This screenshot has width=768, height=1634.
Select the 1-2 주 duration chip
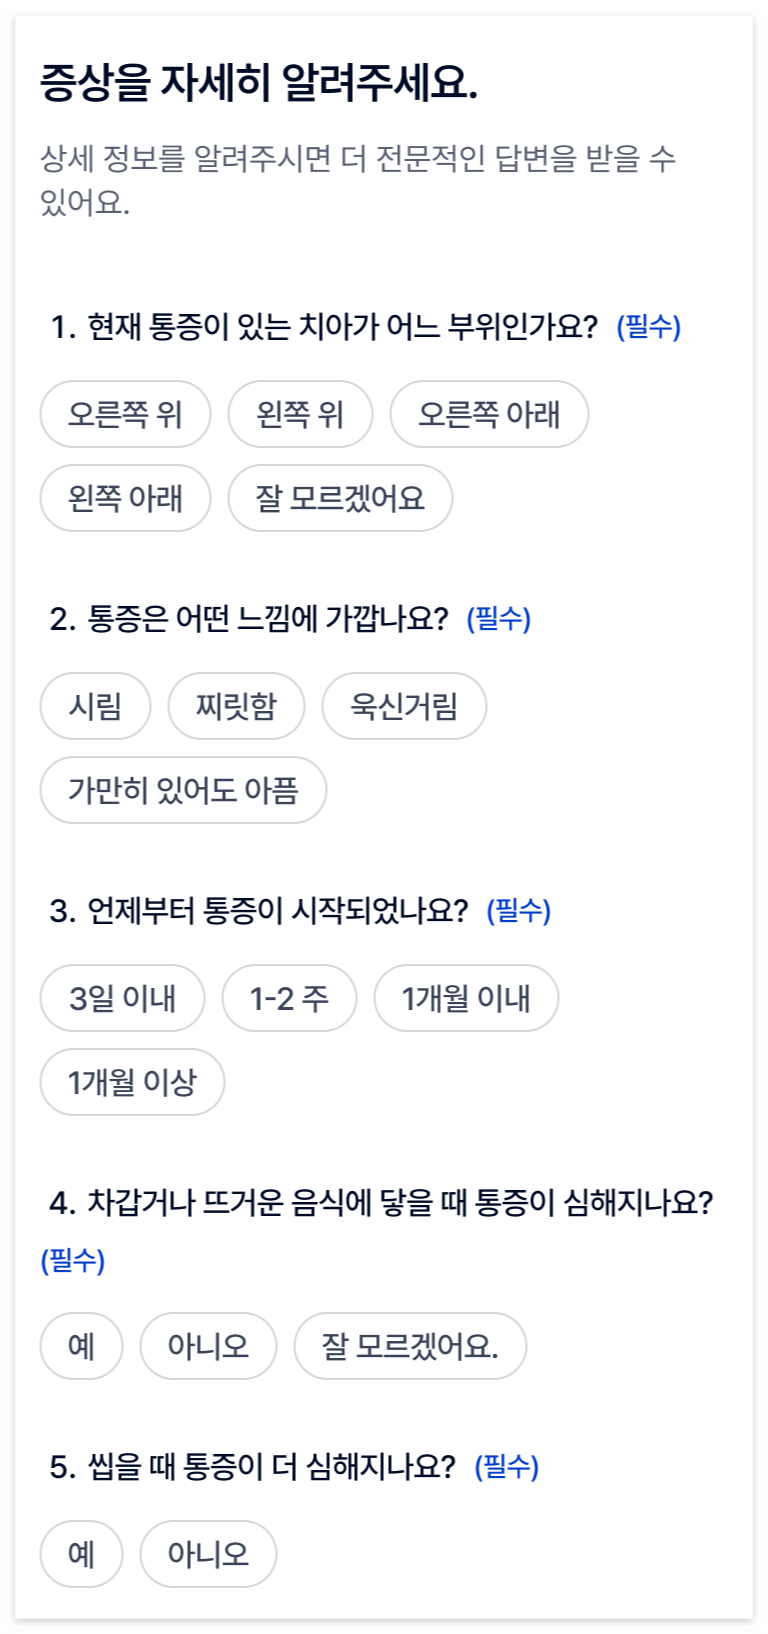pos(289,998)
